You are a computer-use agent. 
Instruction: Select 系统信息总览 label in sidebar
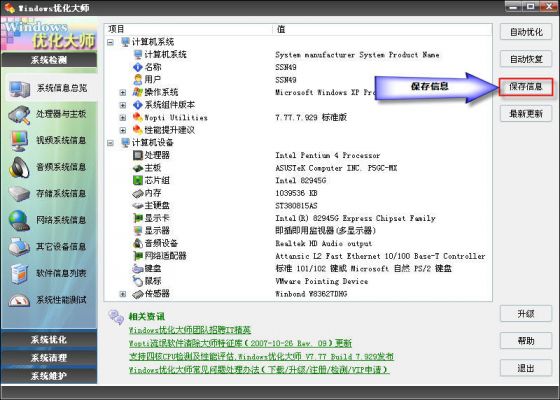[x=62, y=88]
